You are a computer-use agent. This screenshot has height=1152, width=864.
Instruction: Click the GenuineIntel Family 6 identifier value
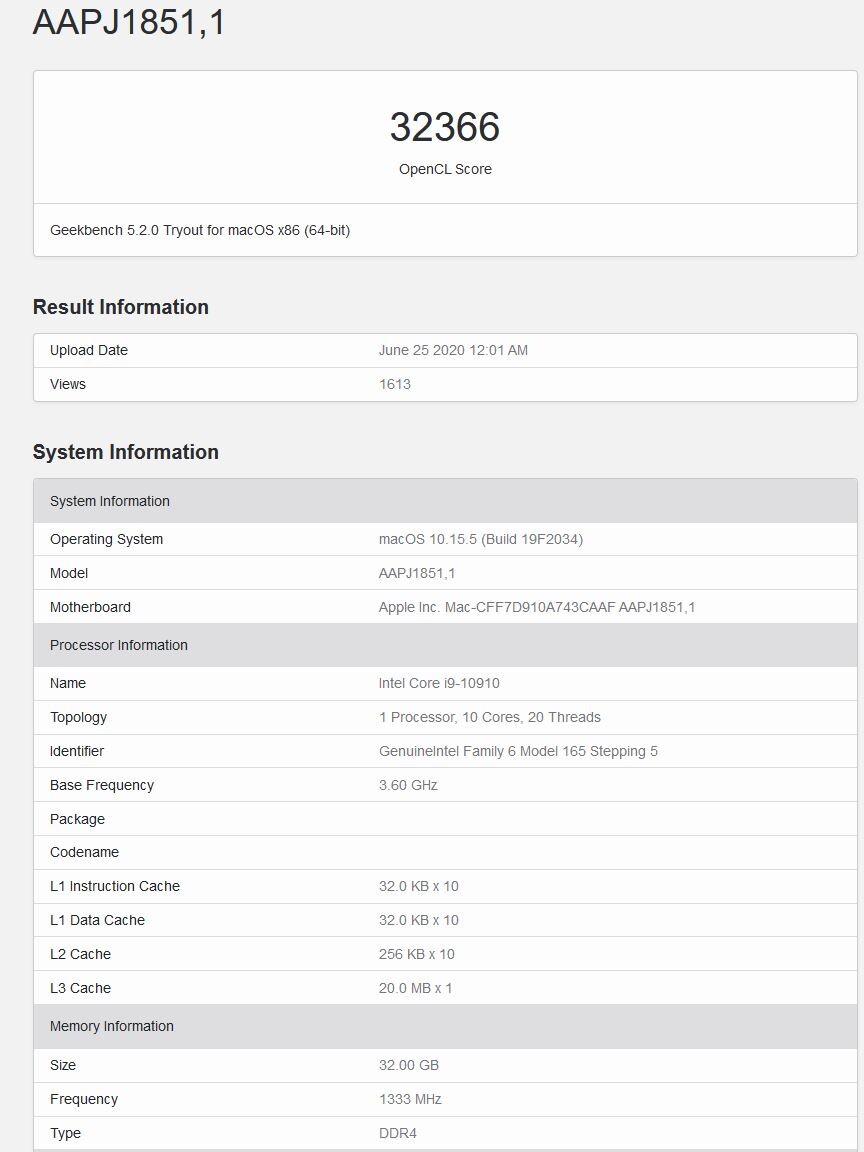coord(518,751)
